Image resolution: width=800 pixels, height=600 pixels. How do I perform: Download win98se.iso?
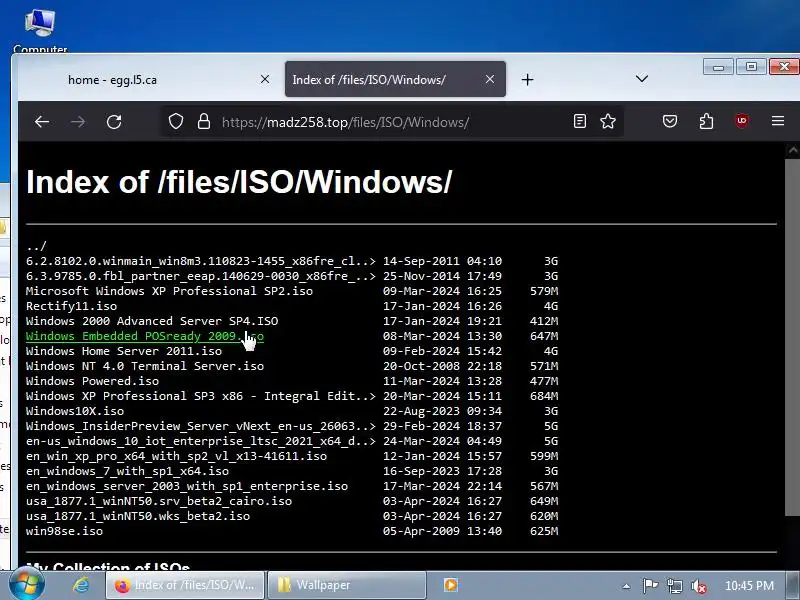[64, 531]
